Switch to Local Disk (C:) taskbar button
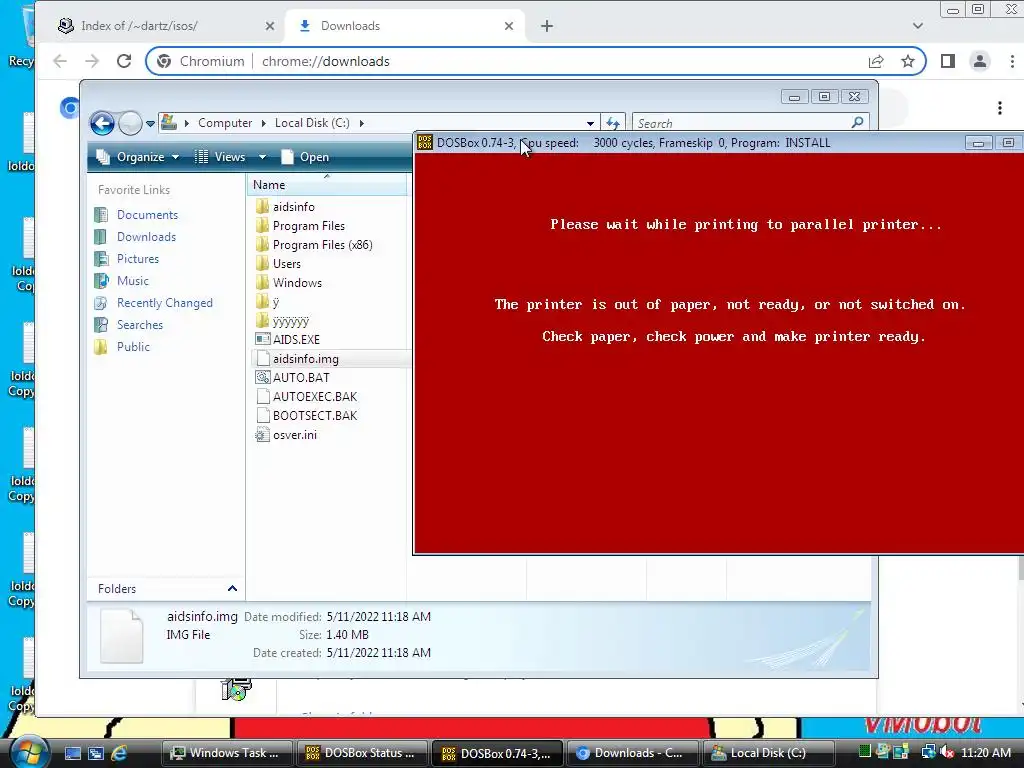Viewport: 1024px width, 768px height. (x=768, y=753)
